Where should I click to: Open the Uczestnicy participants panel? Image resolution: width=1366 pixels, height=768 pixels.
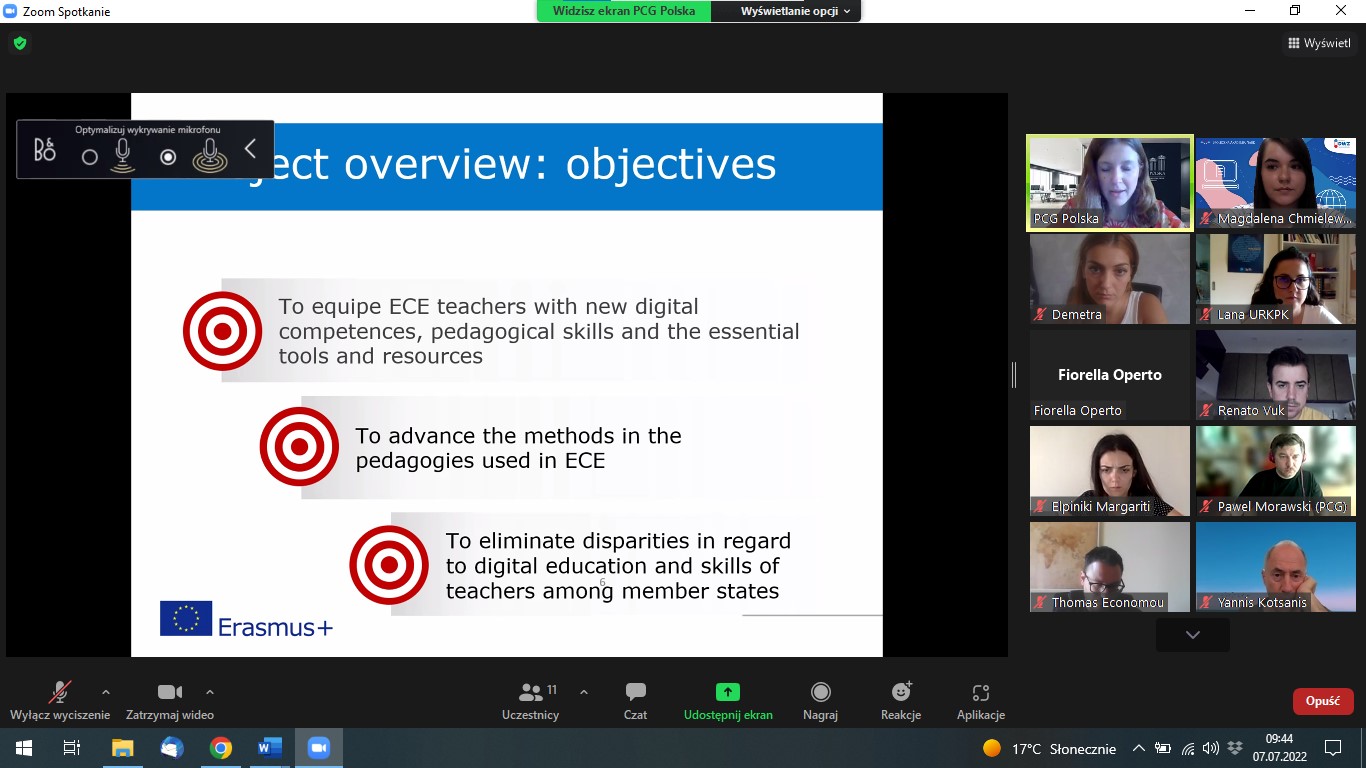[531, 700]
